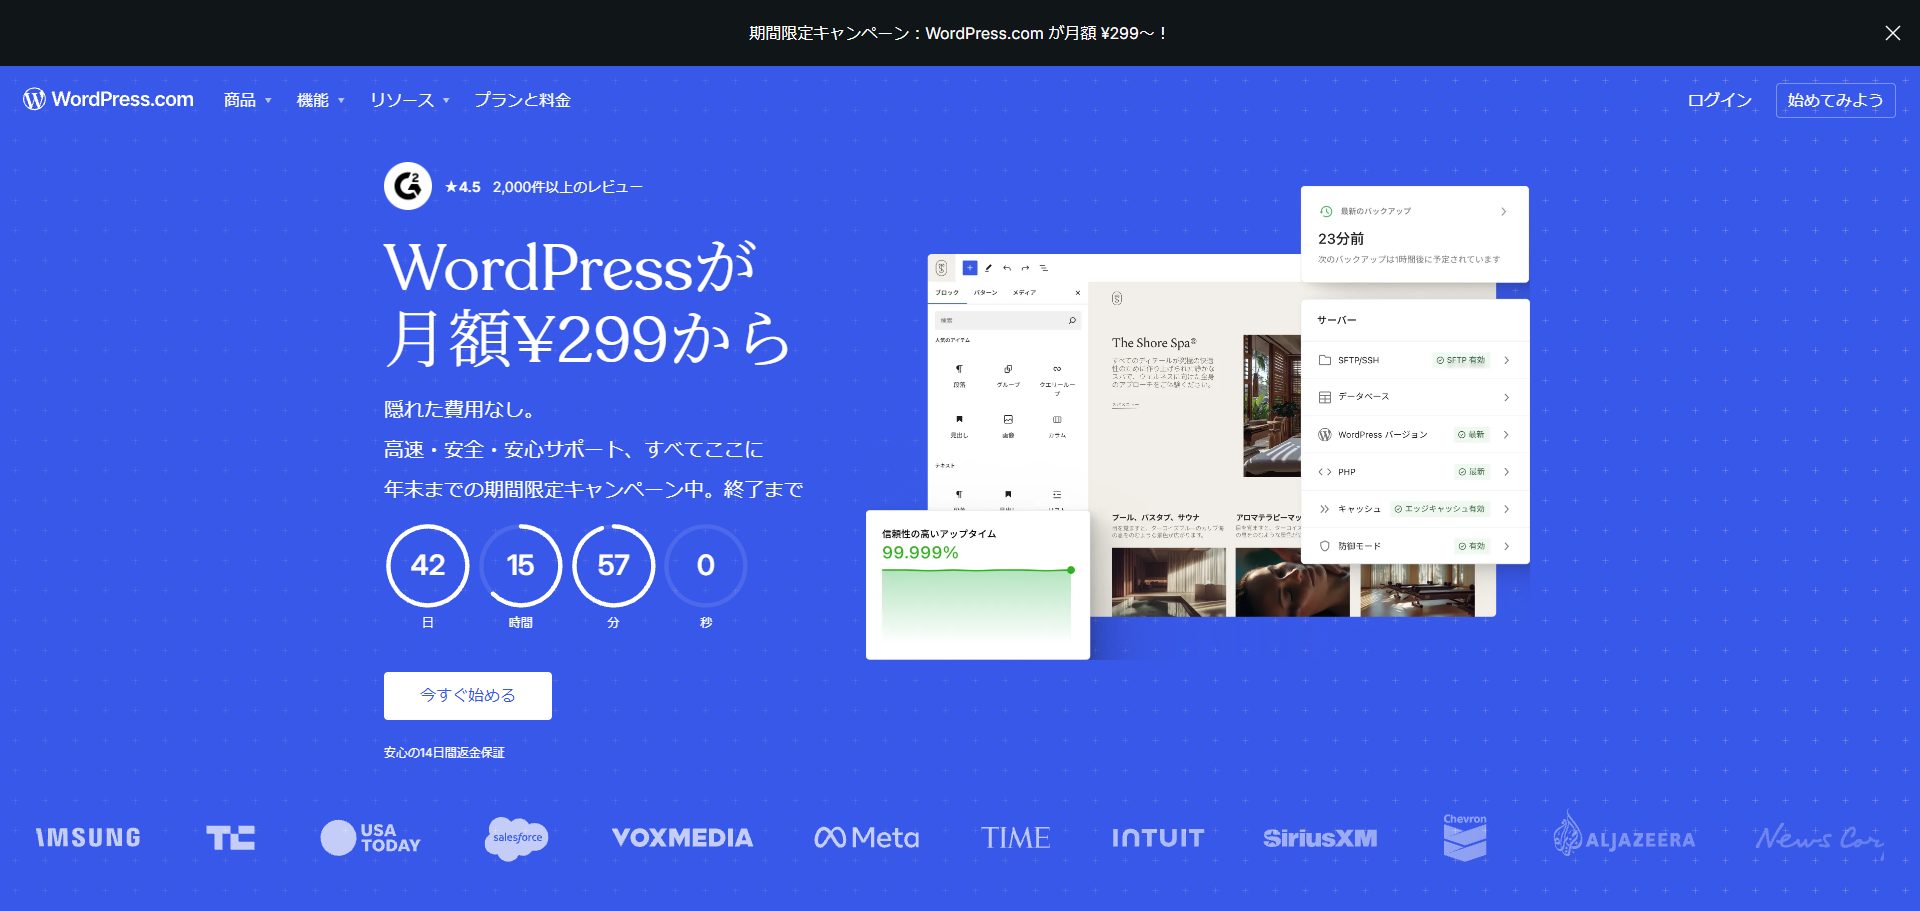Expand the 商品 dropdown menu

(247, 101)
